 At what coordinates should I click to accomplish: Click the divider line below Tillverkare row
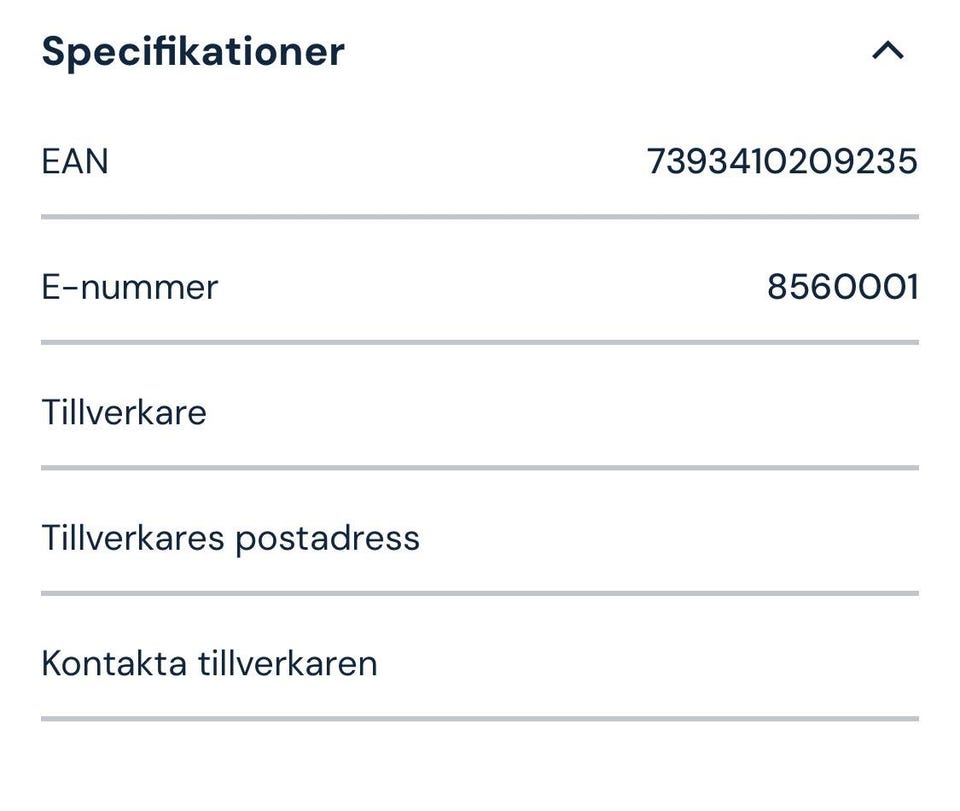(480, 467)
